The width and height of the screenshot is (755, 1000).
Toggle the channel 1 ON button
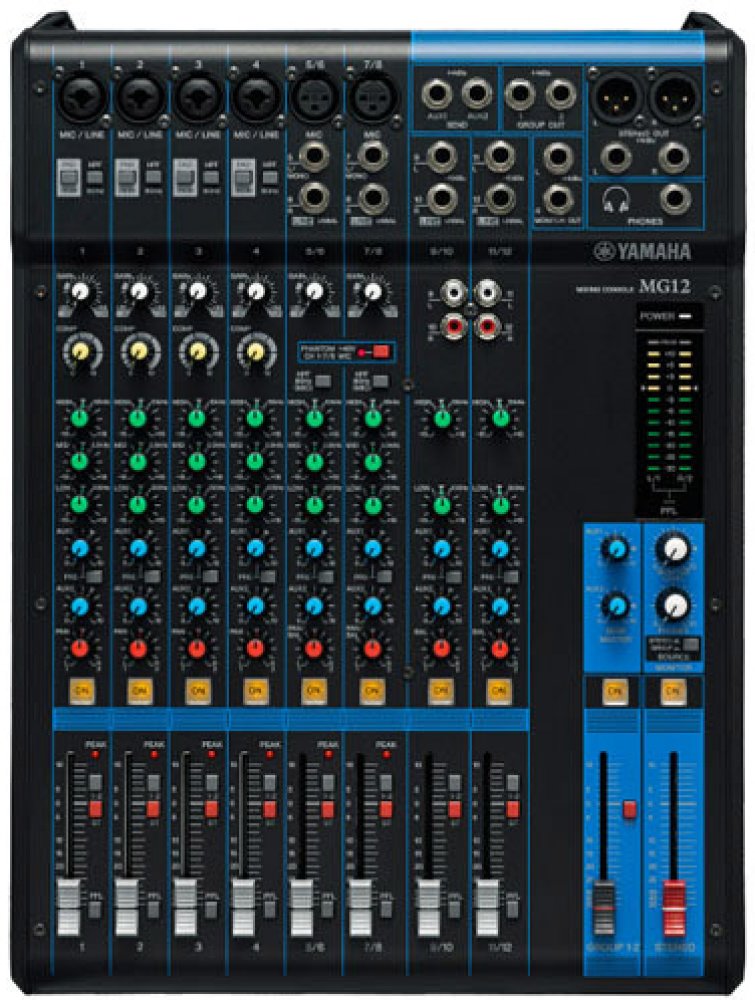coord(81,690)
